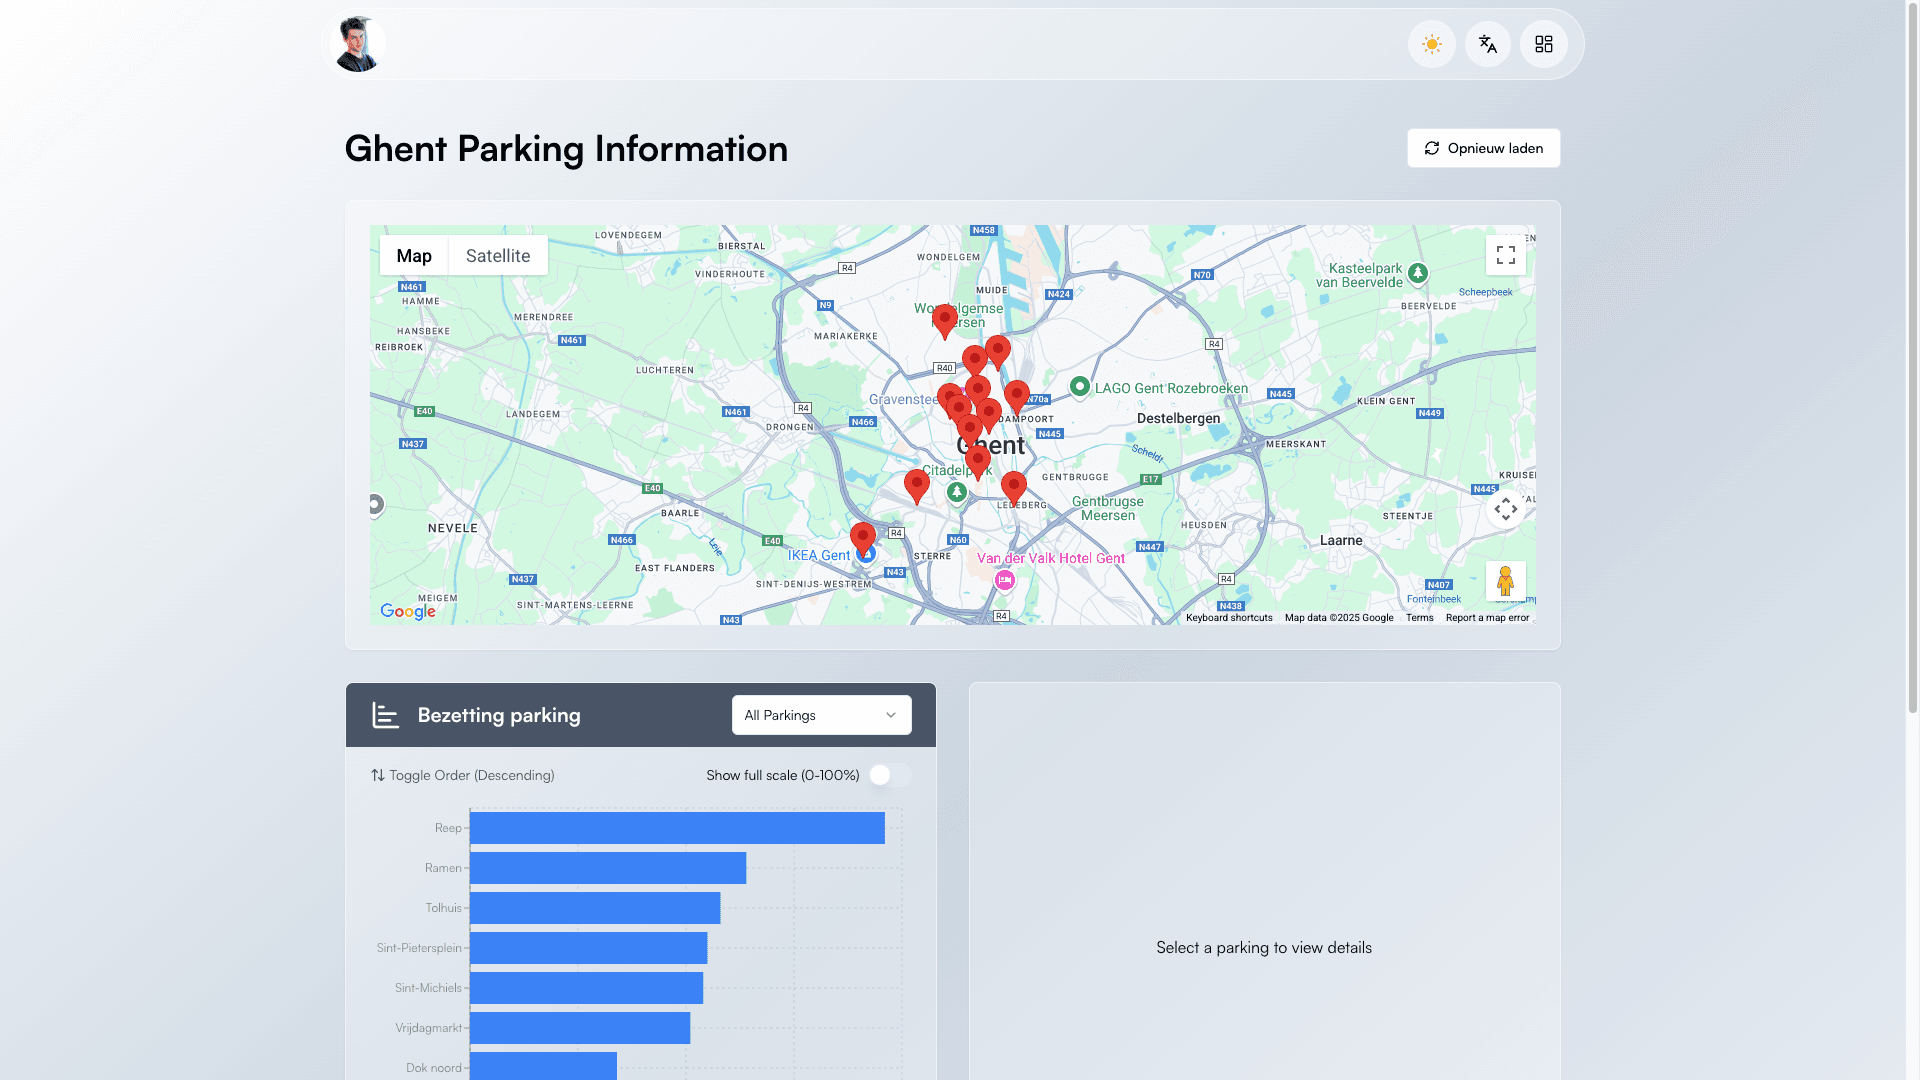Select the Map view tab
The height and width of the screenshot is (1080, 1920).
click(x=414, y=255)
